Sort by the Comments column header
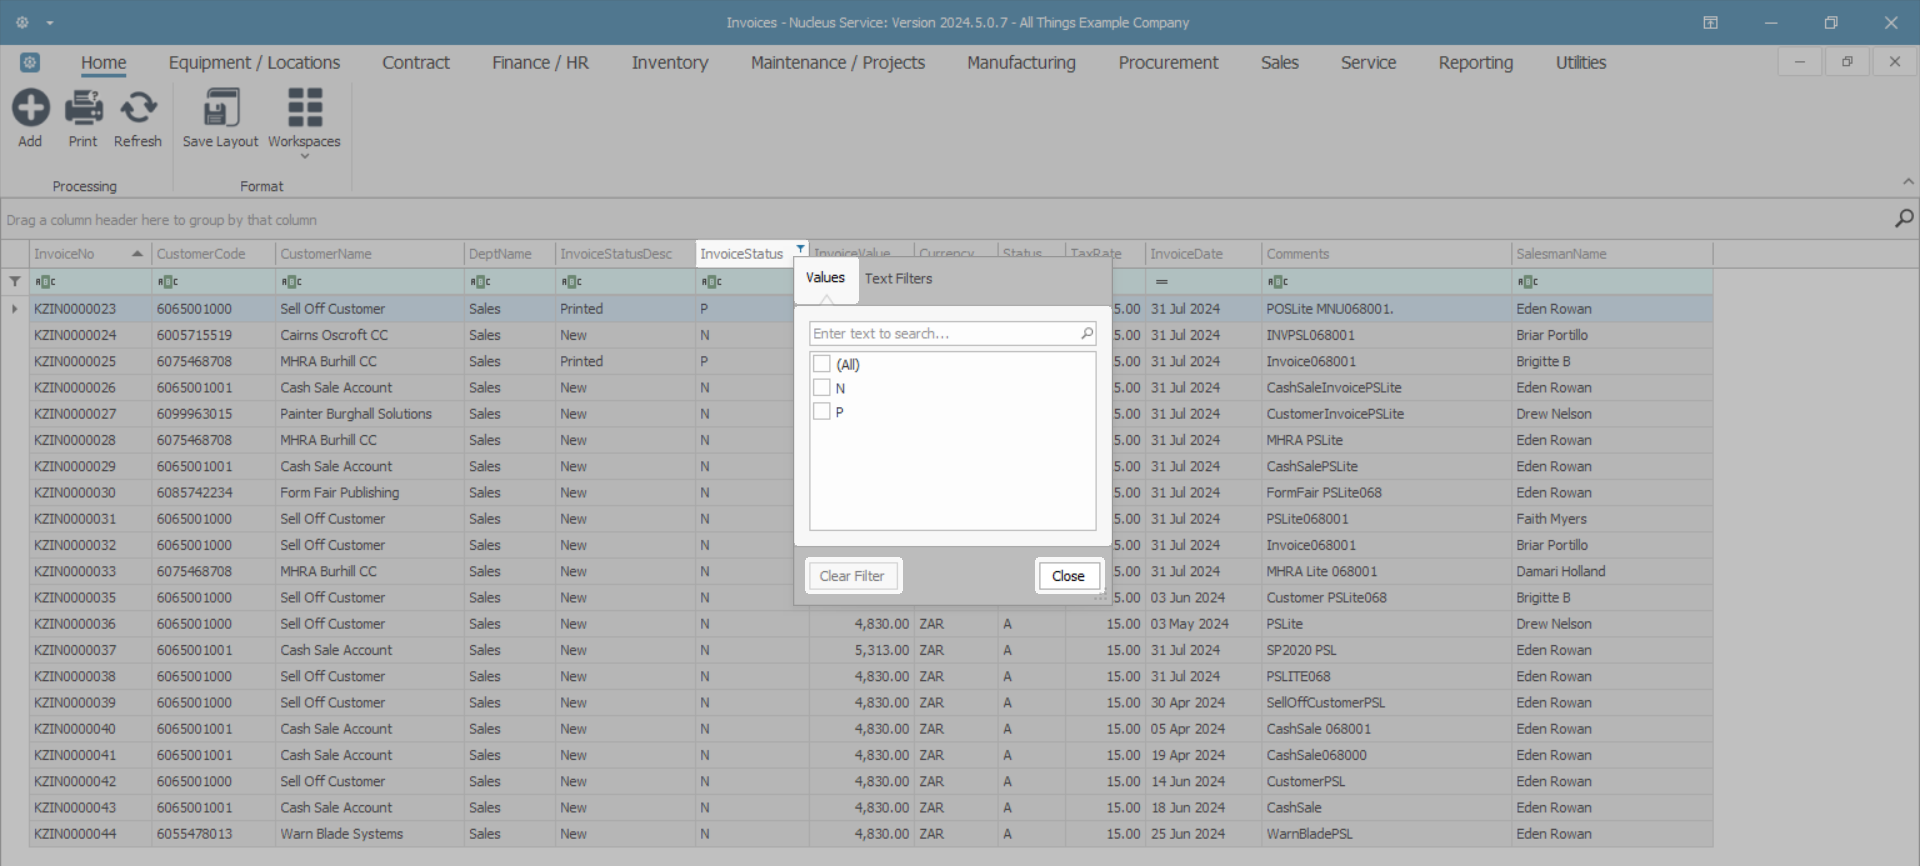The height and width of the screenshot is (866, 1920). pos(1386,254)
